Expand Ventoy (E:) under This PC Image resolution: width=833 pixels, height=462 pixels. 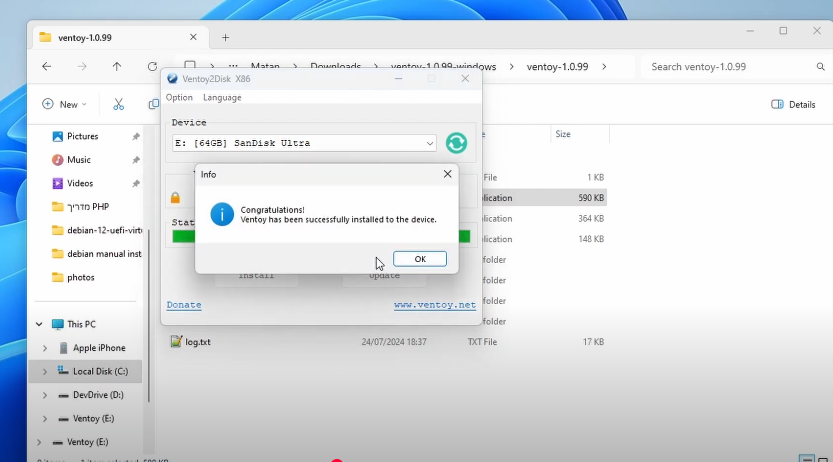pyautogui.click(x=45, y=418)
